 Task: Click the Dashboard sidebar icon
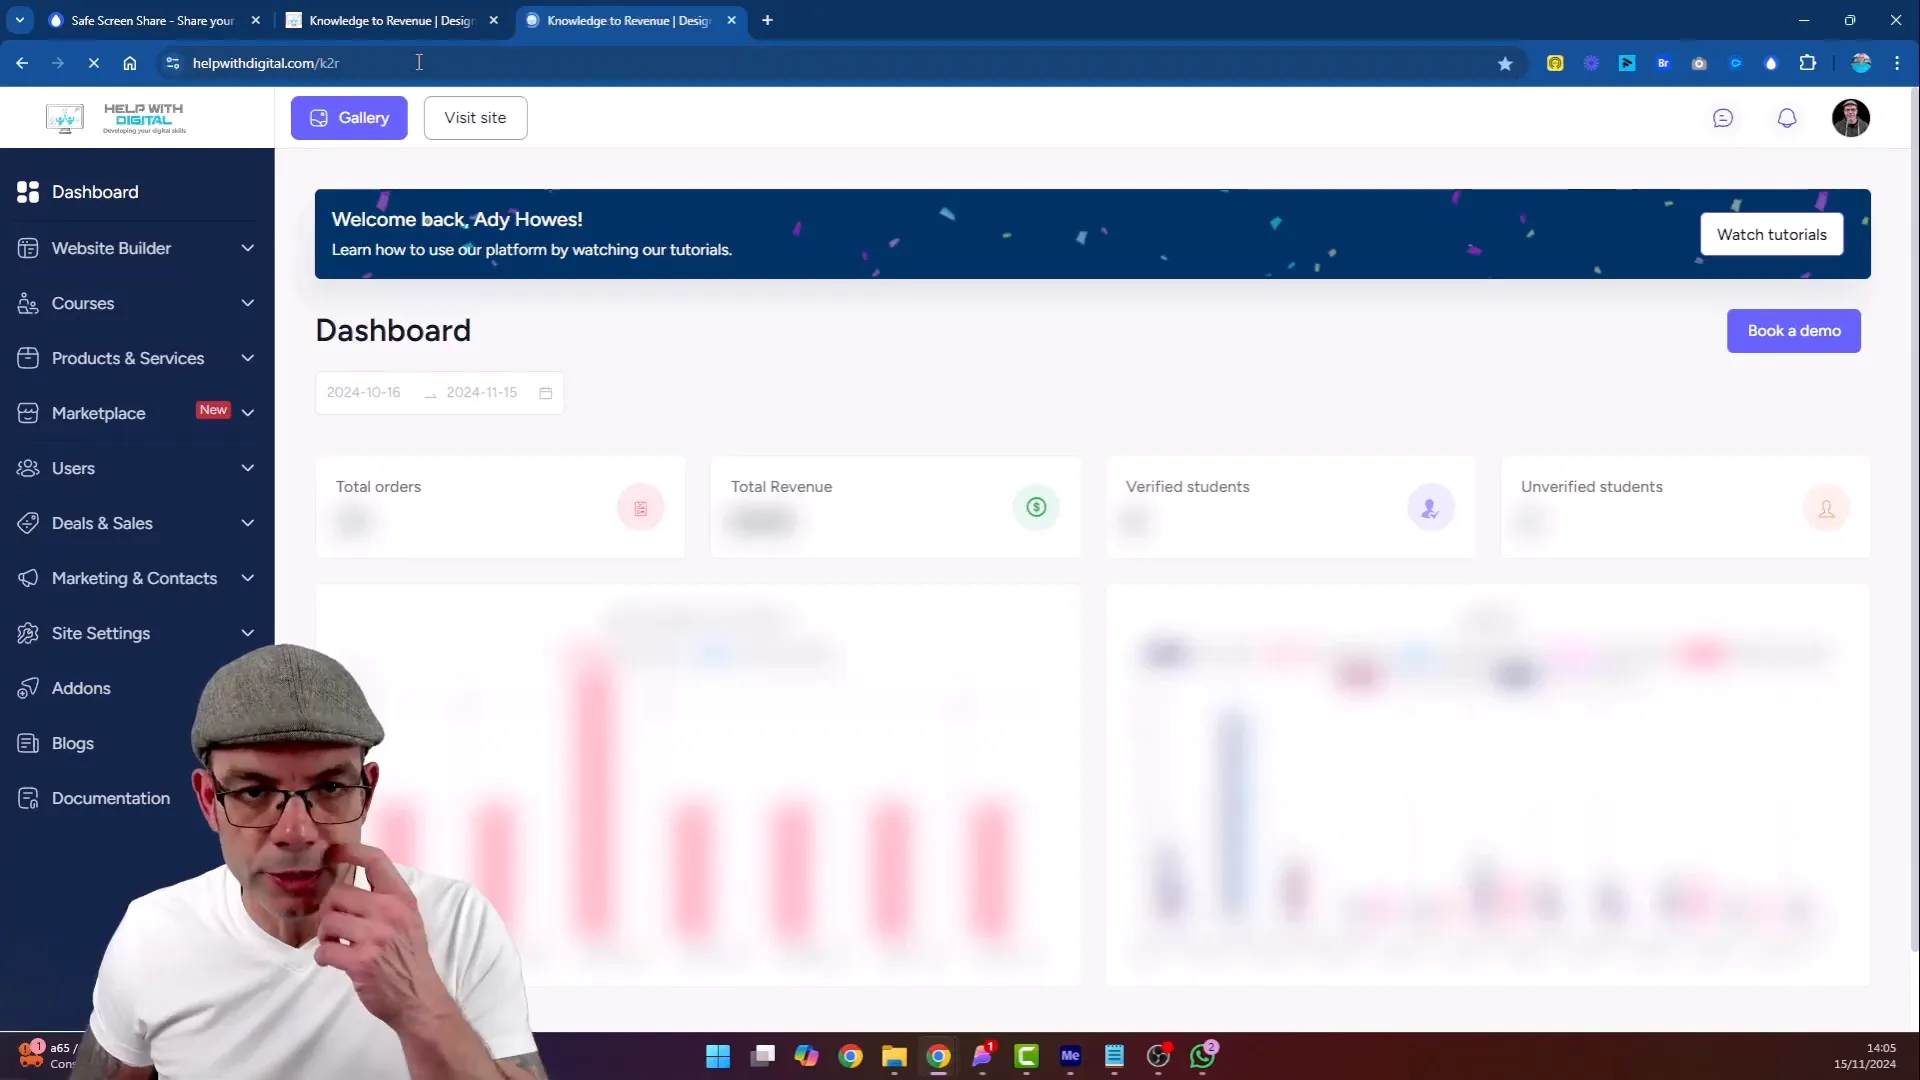(28, 191)
